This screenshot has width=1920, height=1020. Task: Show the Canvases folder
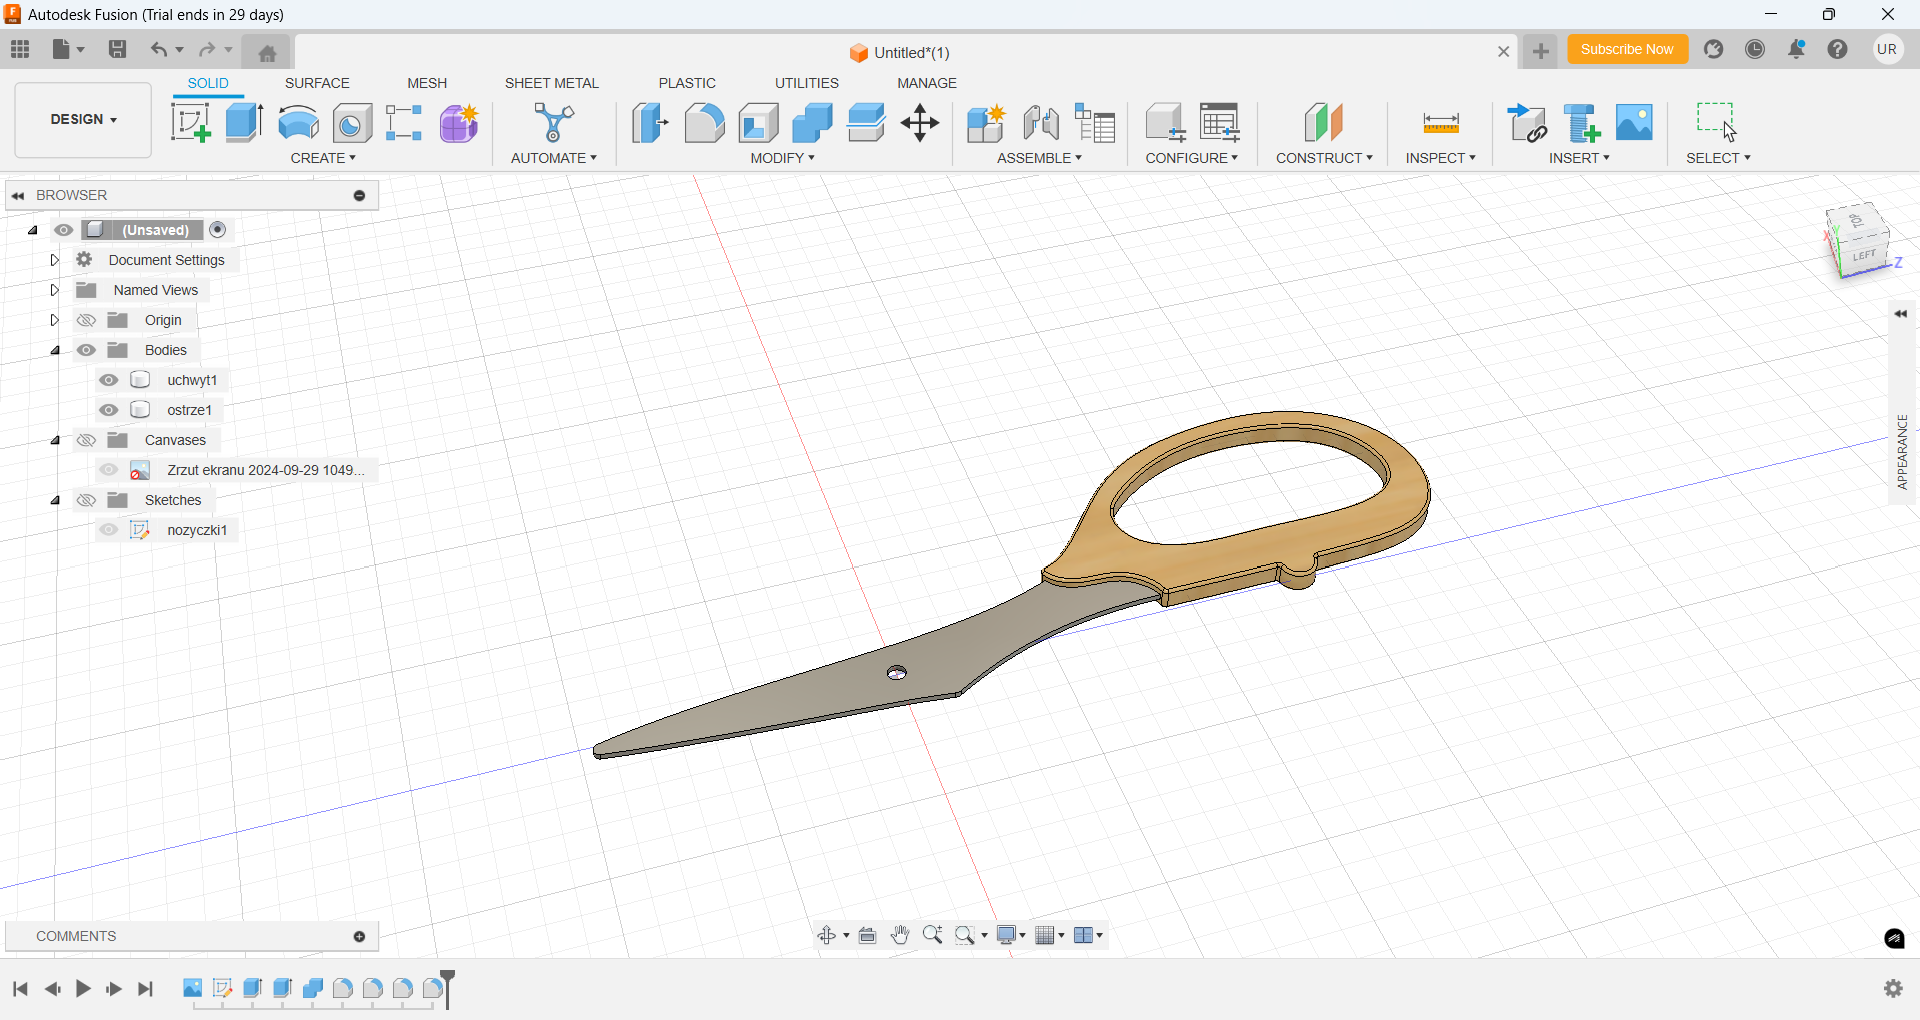click(87, 440)
